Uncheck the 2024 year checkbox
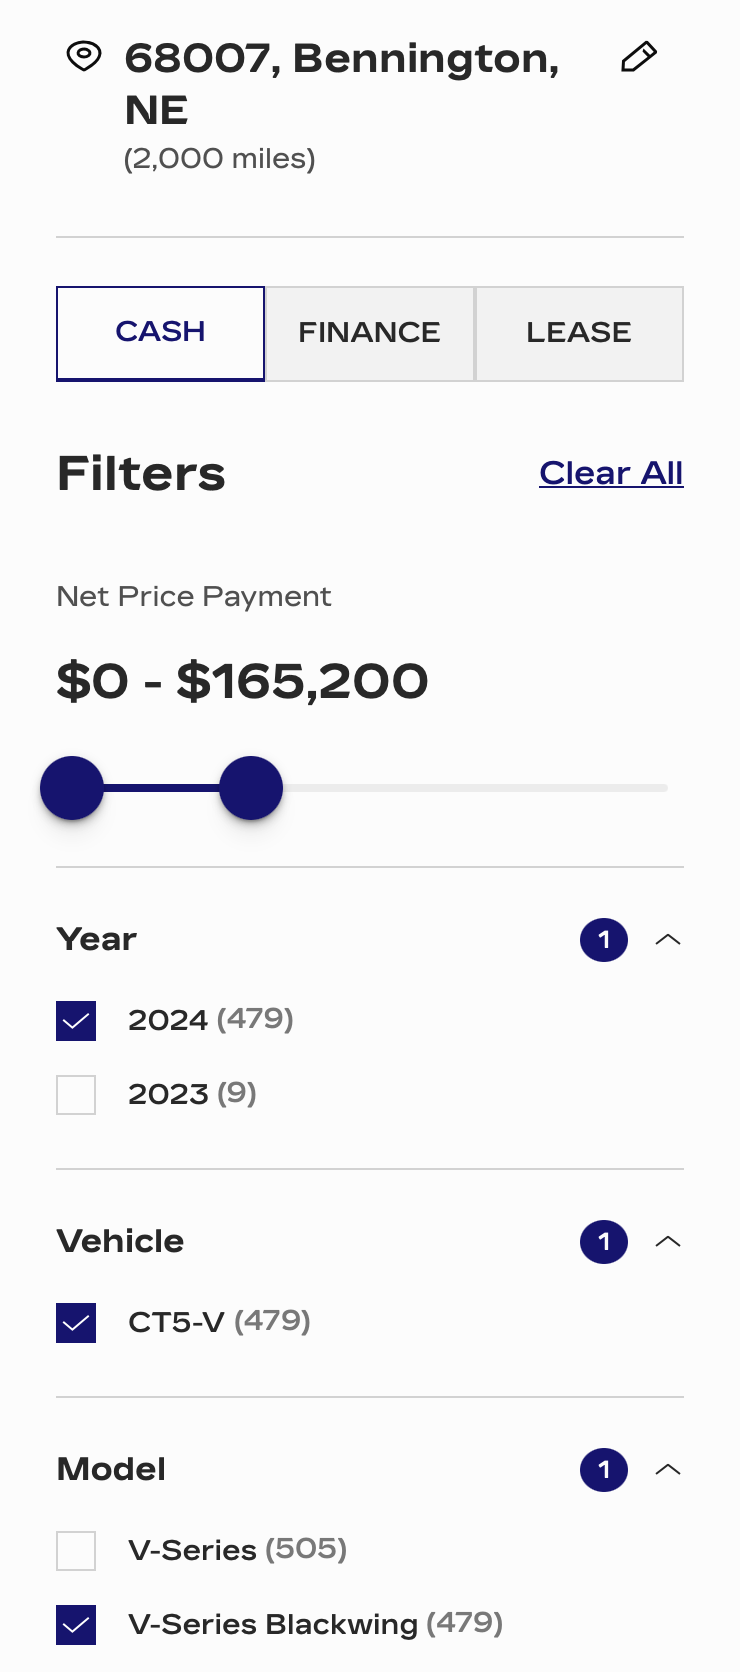 point(76,1021)
